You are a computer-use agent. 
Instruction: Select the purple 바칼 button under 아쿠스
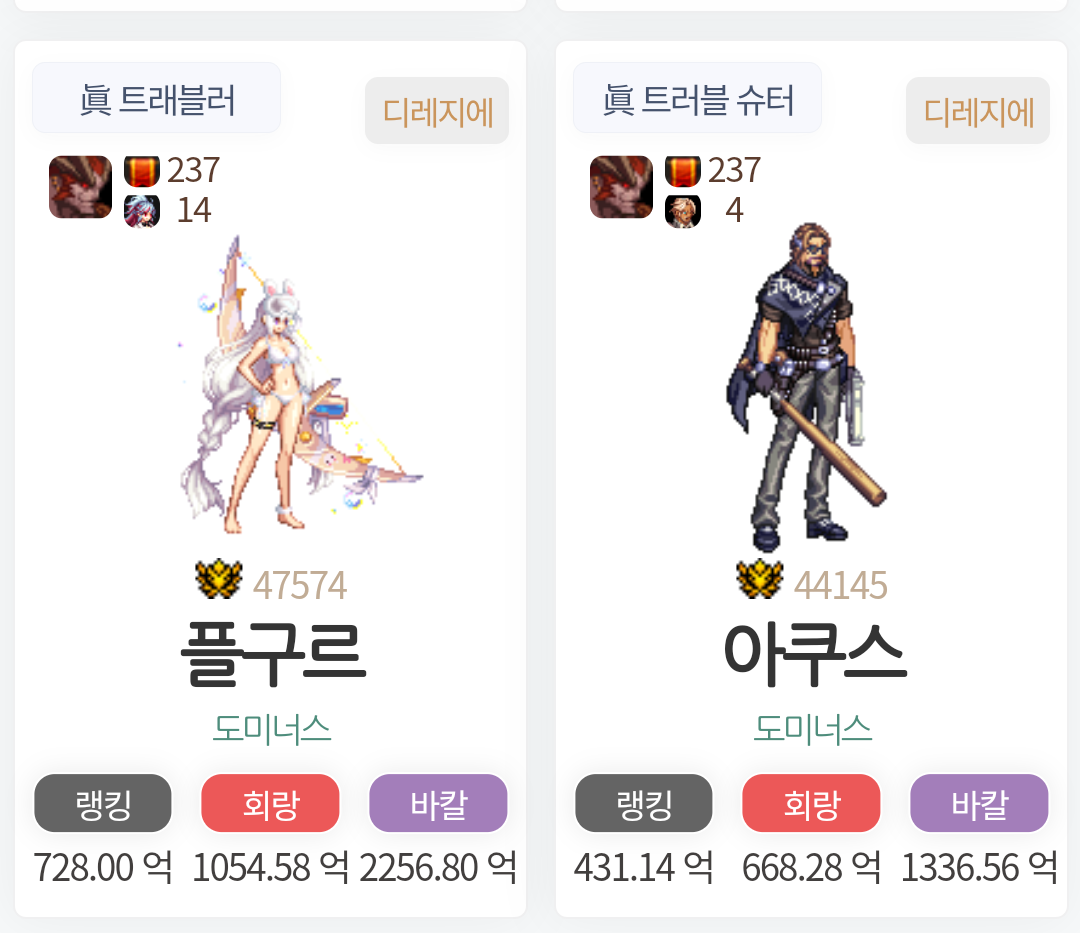point(979,803)
